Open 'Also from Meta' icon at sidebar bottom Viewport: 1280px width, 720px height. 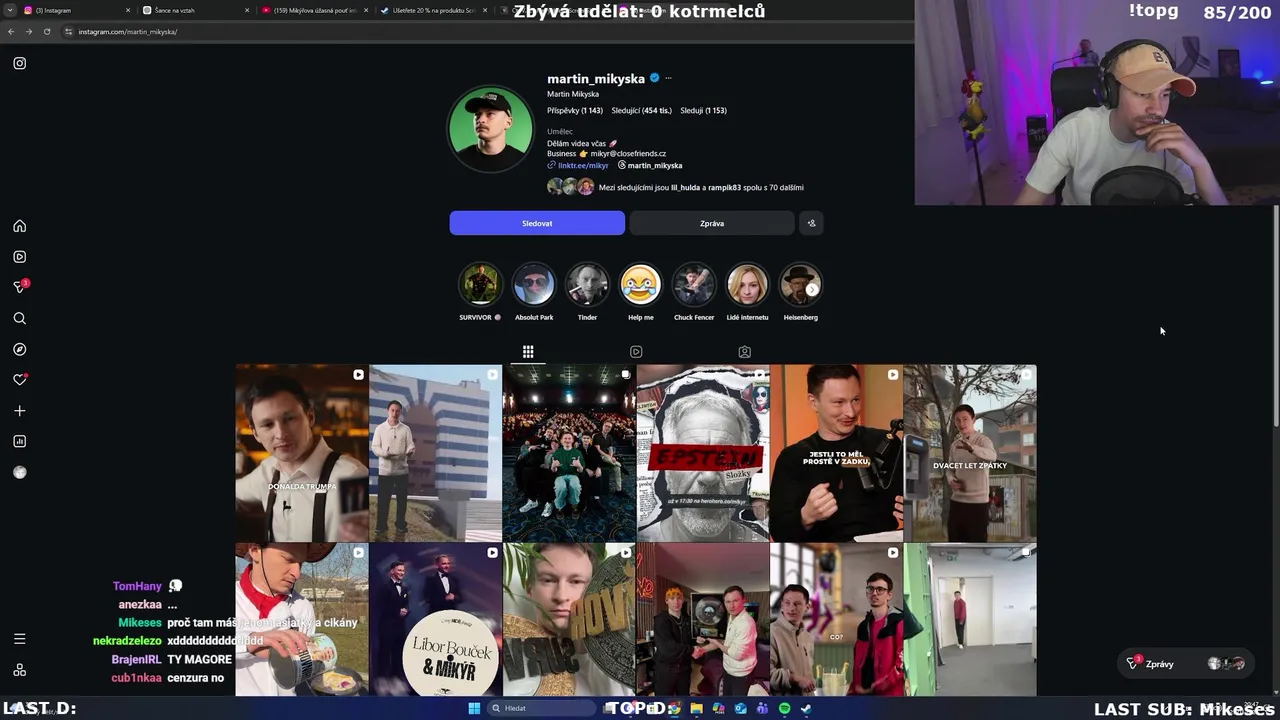click(x=19, y=670)
